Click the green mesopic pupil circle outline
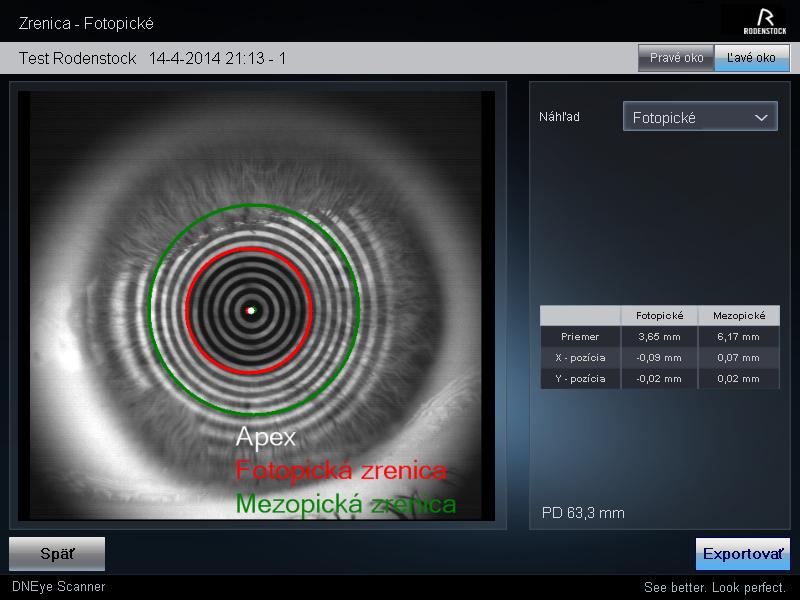 [150, 310]
